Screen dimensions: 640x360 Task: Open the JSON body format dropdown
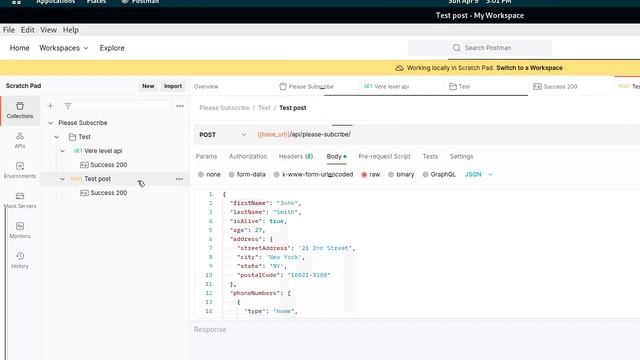tap(479, 174)
